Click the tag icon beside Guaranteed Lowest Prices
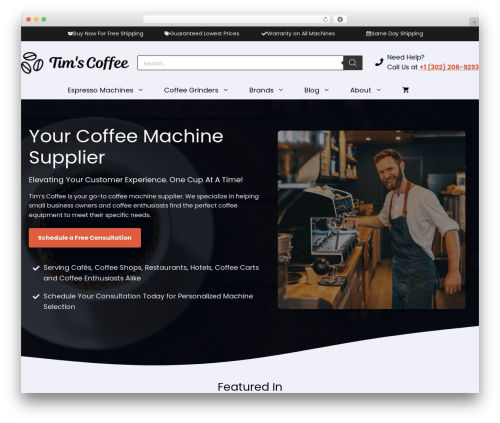The image size is (500, 423). [166, 34]
